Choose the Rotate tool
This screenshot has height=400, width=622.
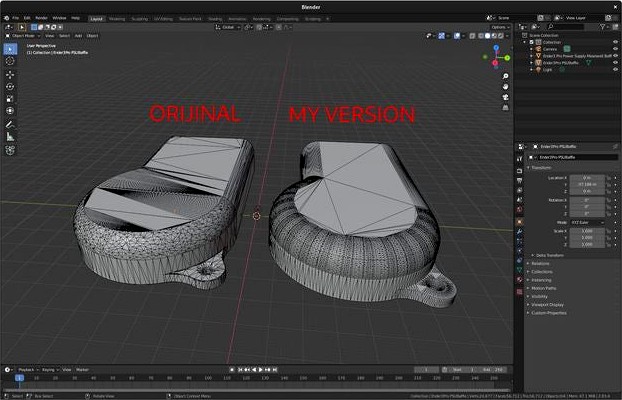click(10, 87)
